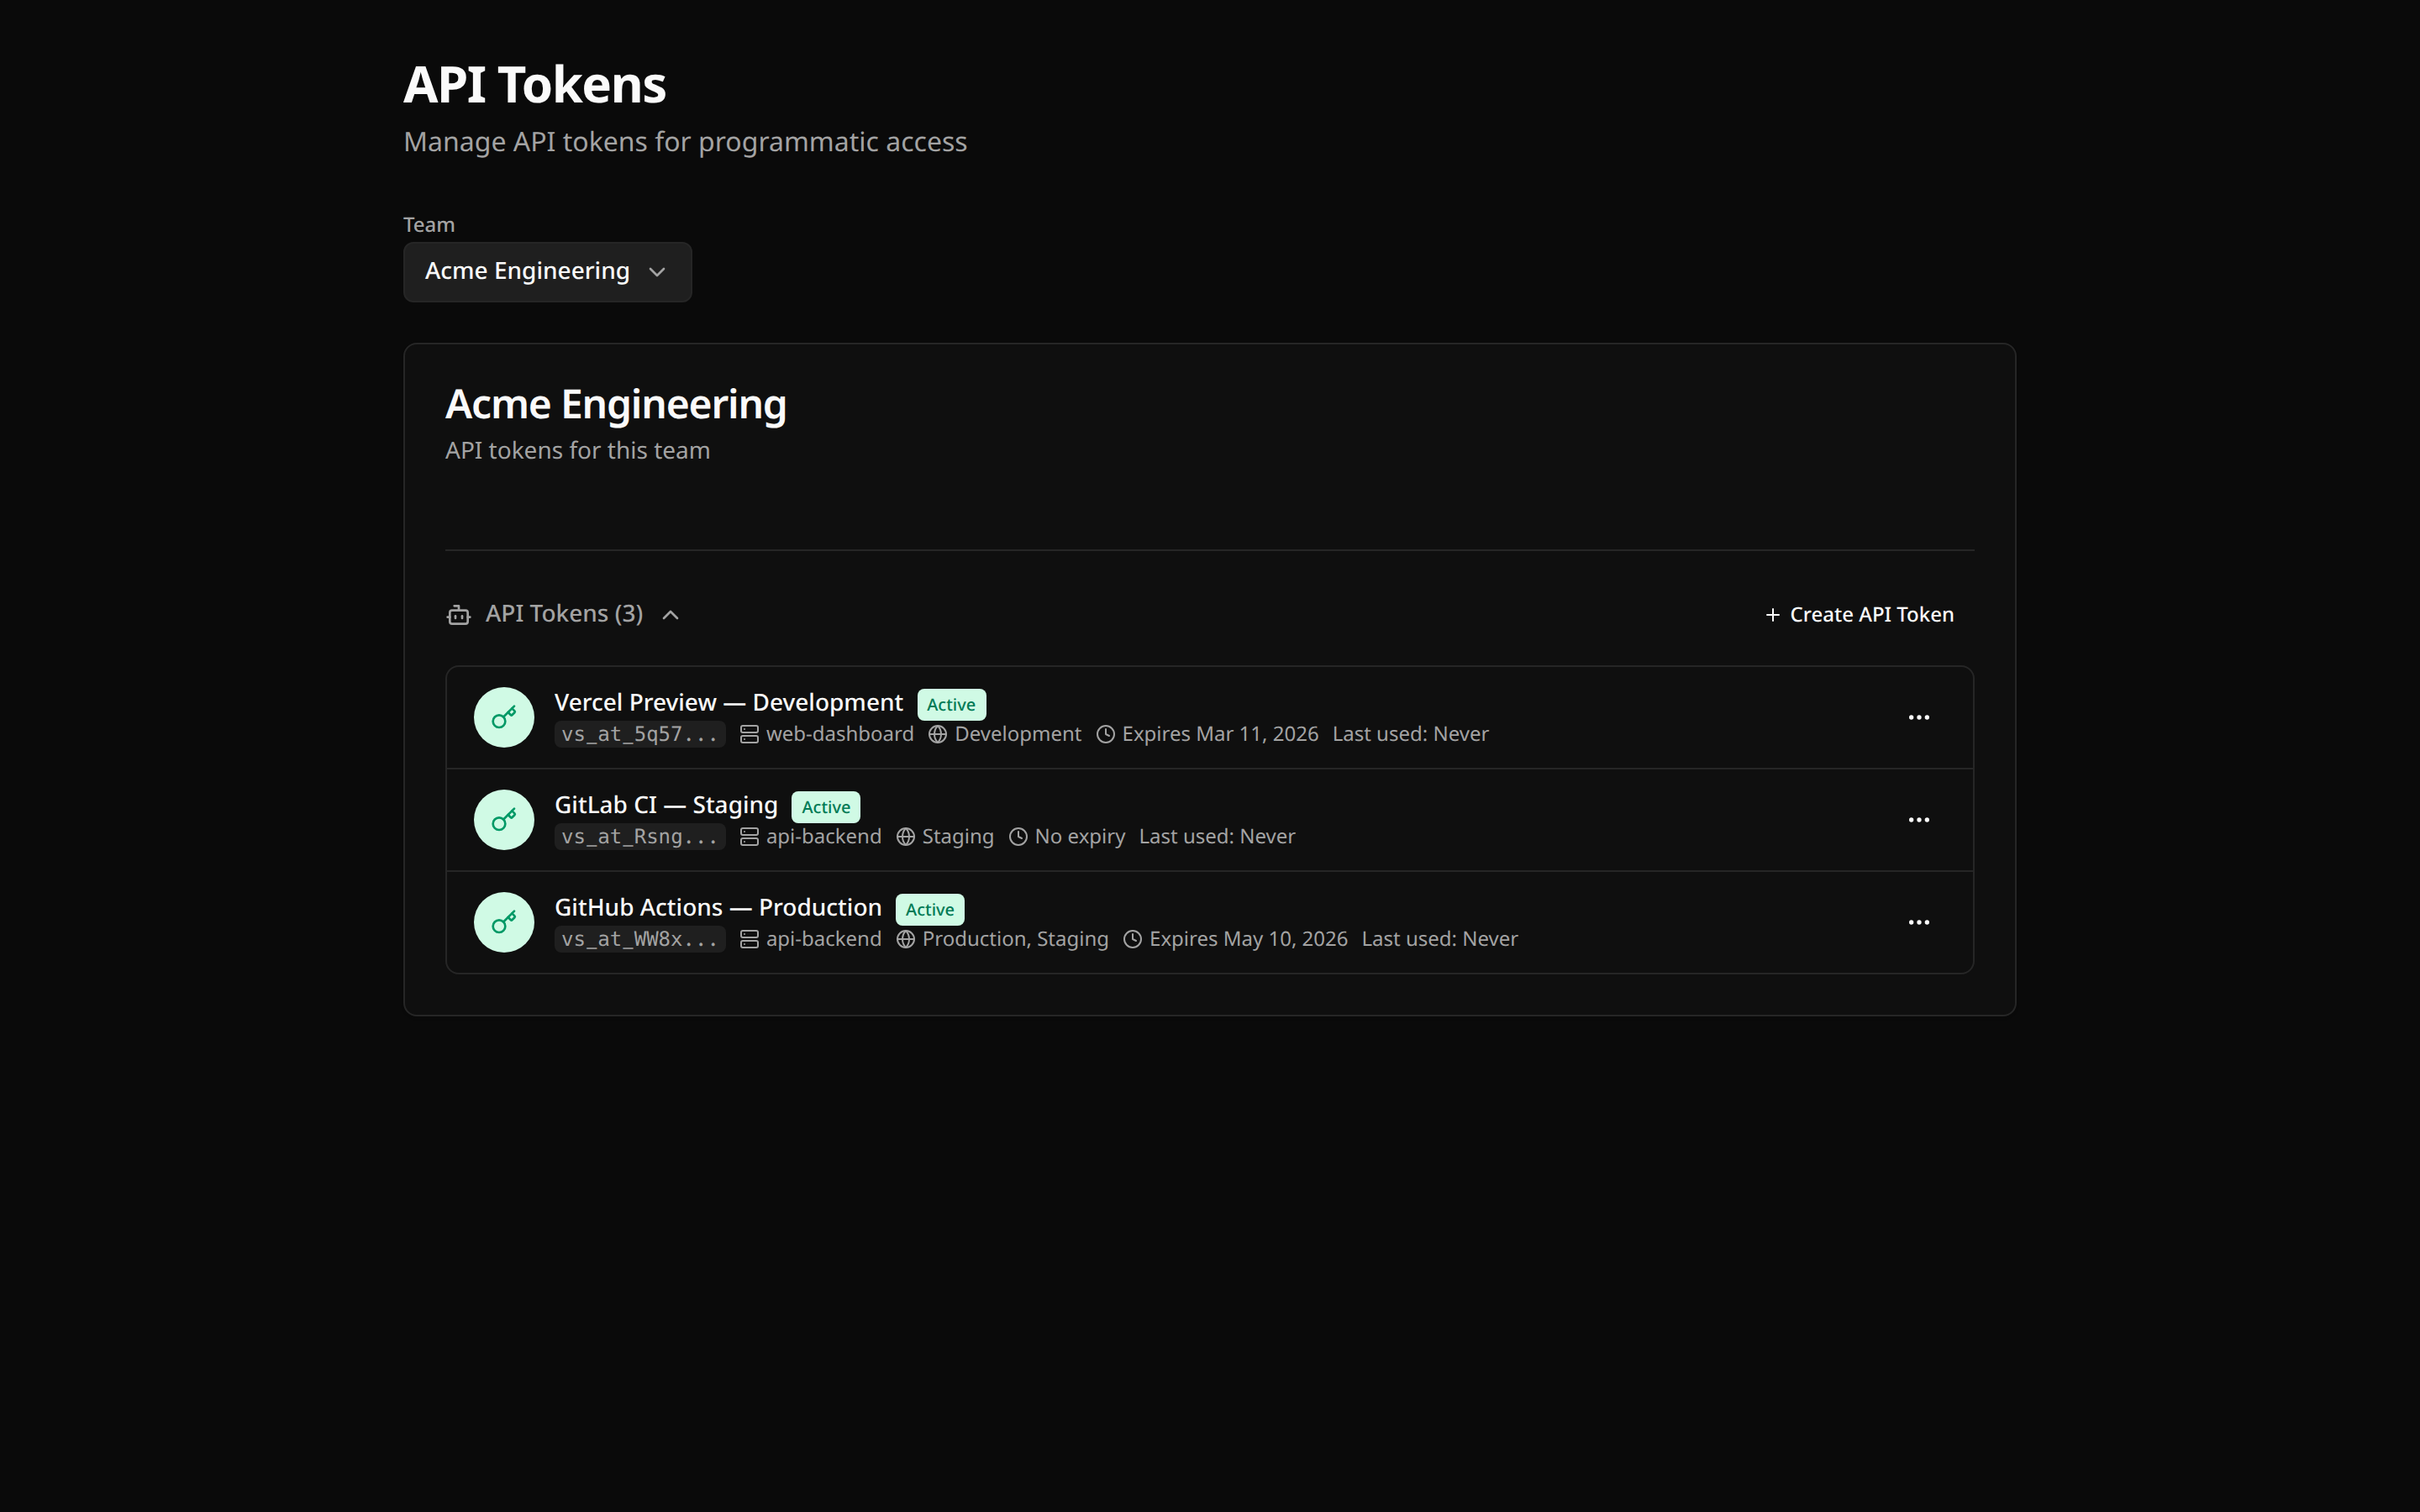Screen dimensions: 2420x1512
Task: Click the Acme Engineering heading link
Action: coord(615,403)
